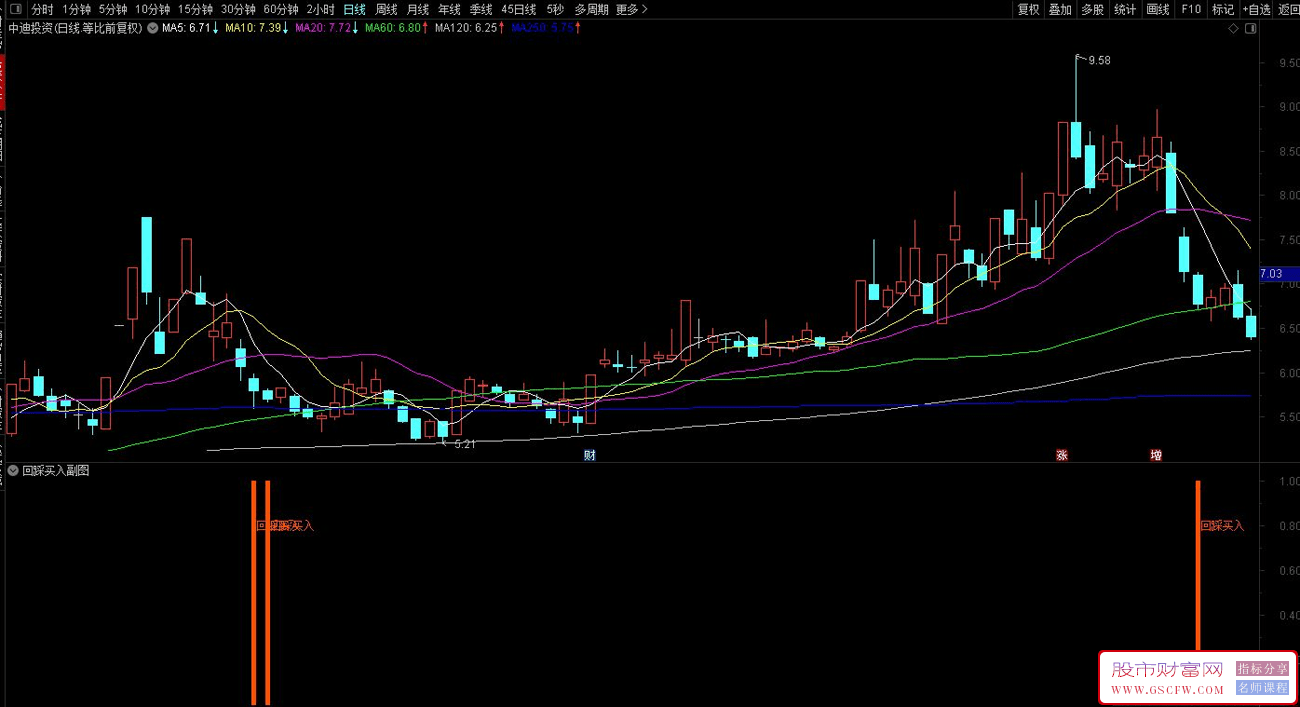Viewport: 1300px width, 707px height.
Task: Click the 5.21 low price label
Action: [x=464, y=443]
